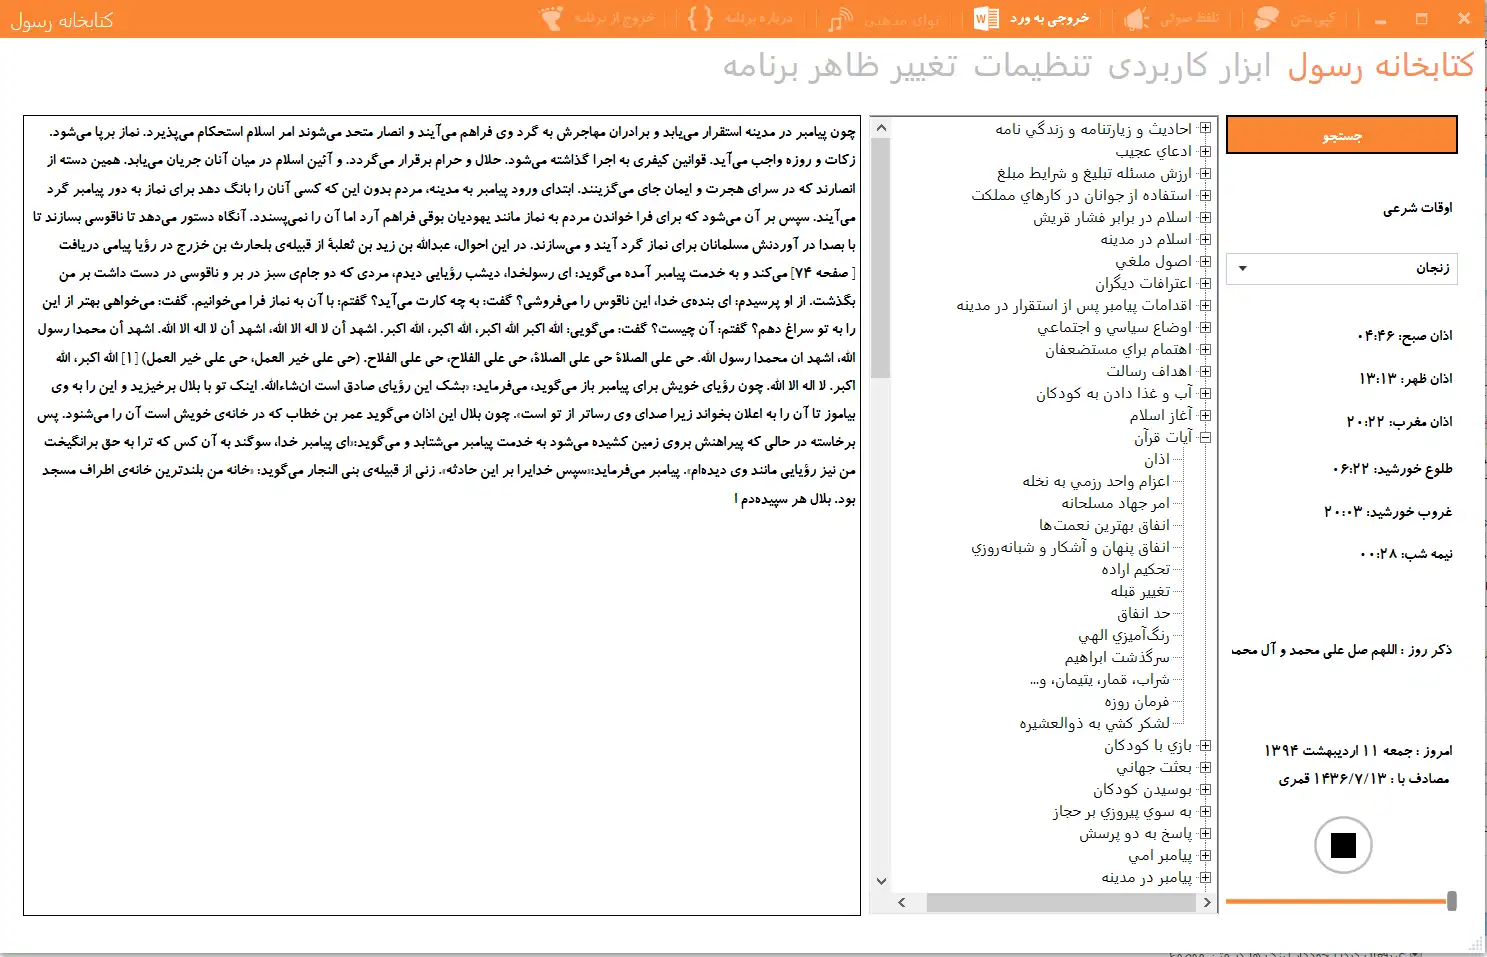Click horizontal scrollbar right arrow
The image size is (1487, 957).
[1207, 902]
